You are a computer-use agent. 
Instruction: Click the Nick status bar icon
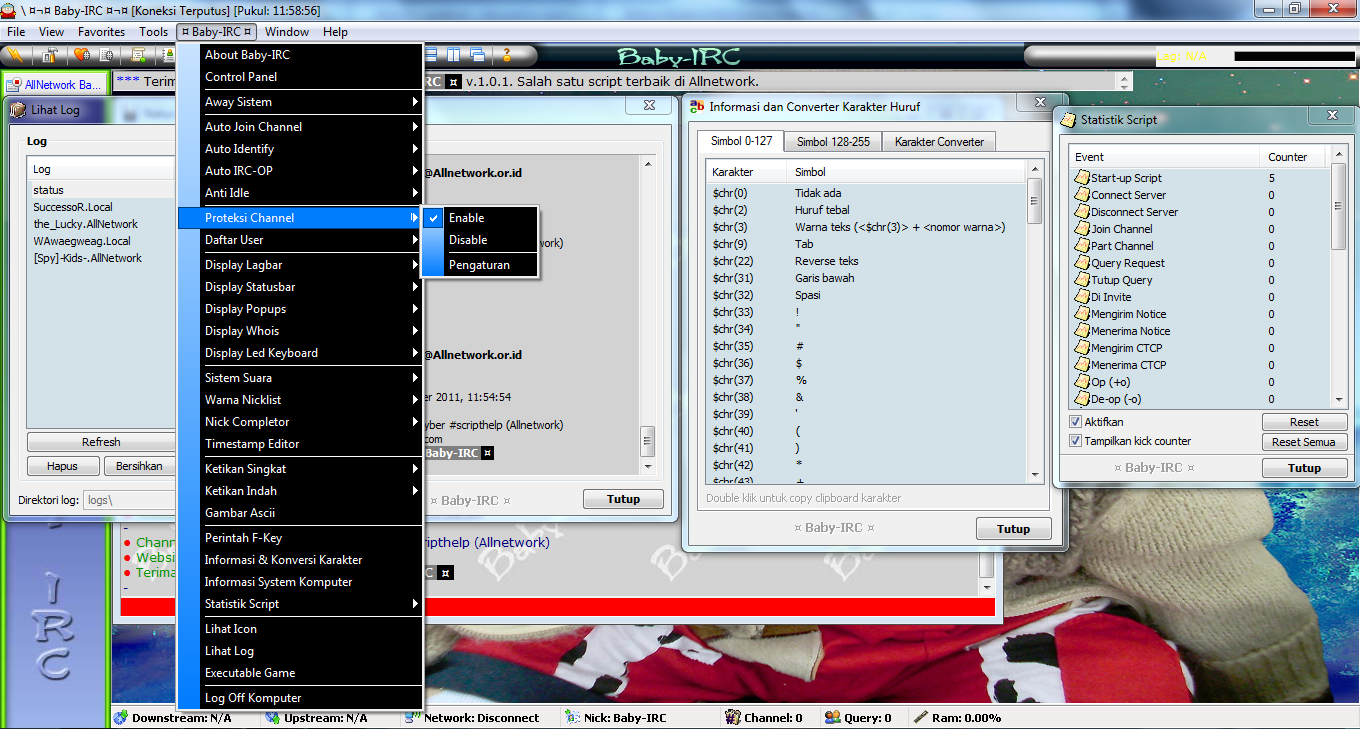(x=572, y=717)
